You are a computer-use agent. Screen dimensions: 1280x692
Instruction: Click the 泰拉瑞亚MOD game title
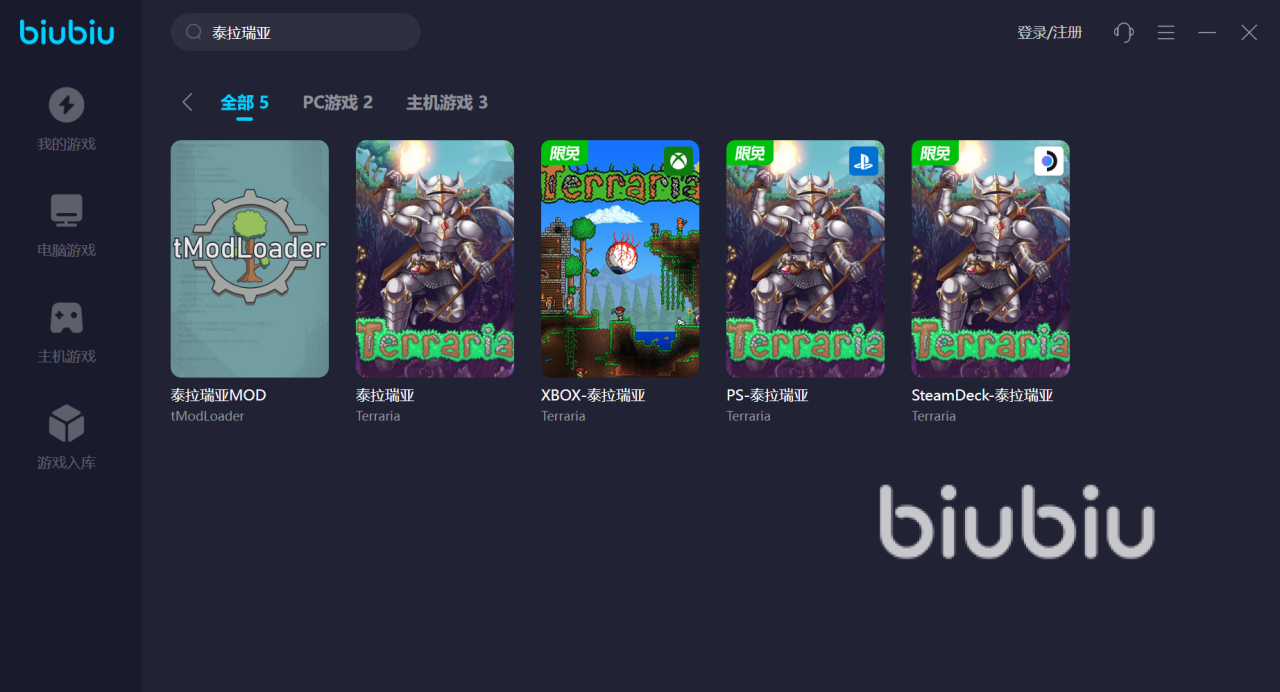tap(219, 395)
